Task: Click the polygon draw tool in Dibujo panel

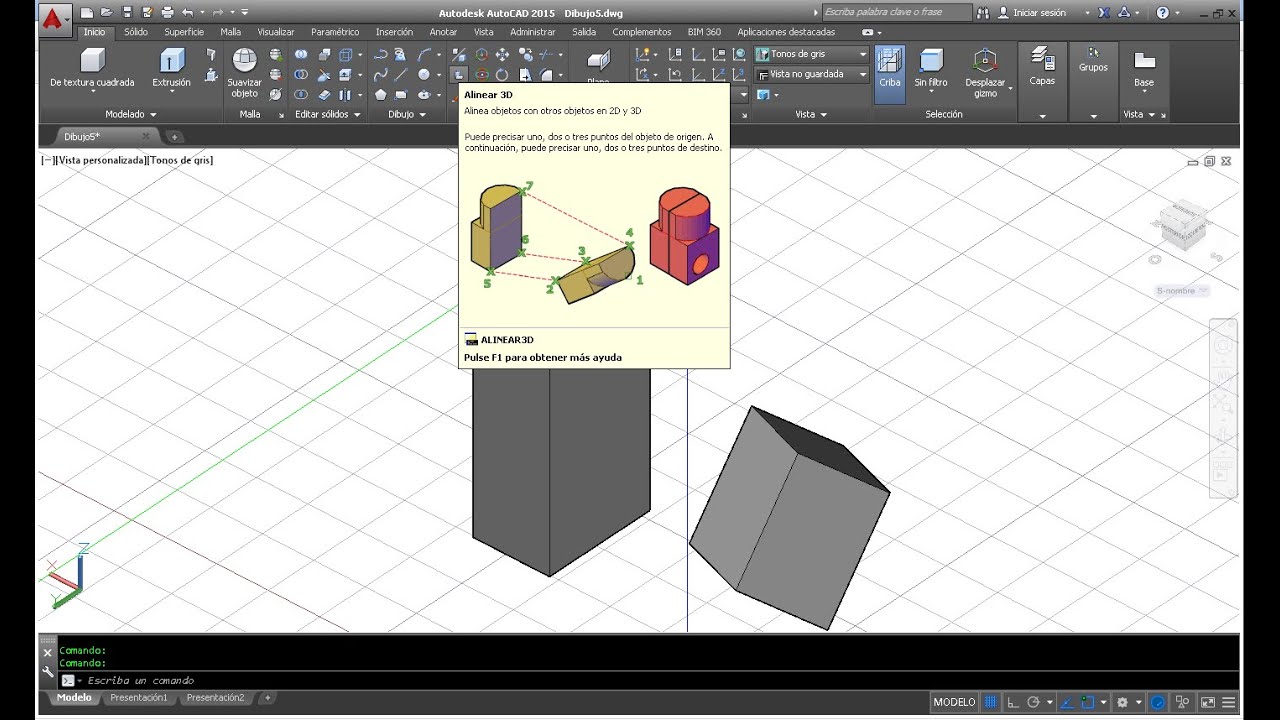Action: [x=381, y=95]
